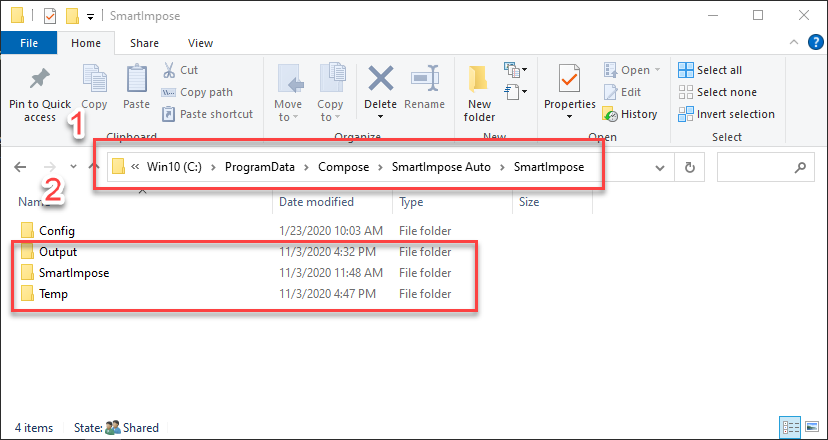
Task: Go back with the left arrow
Action: coord(20,167)
